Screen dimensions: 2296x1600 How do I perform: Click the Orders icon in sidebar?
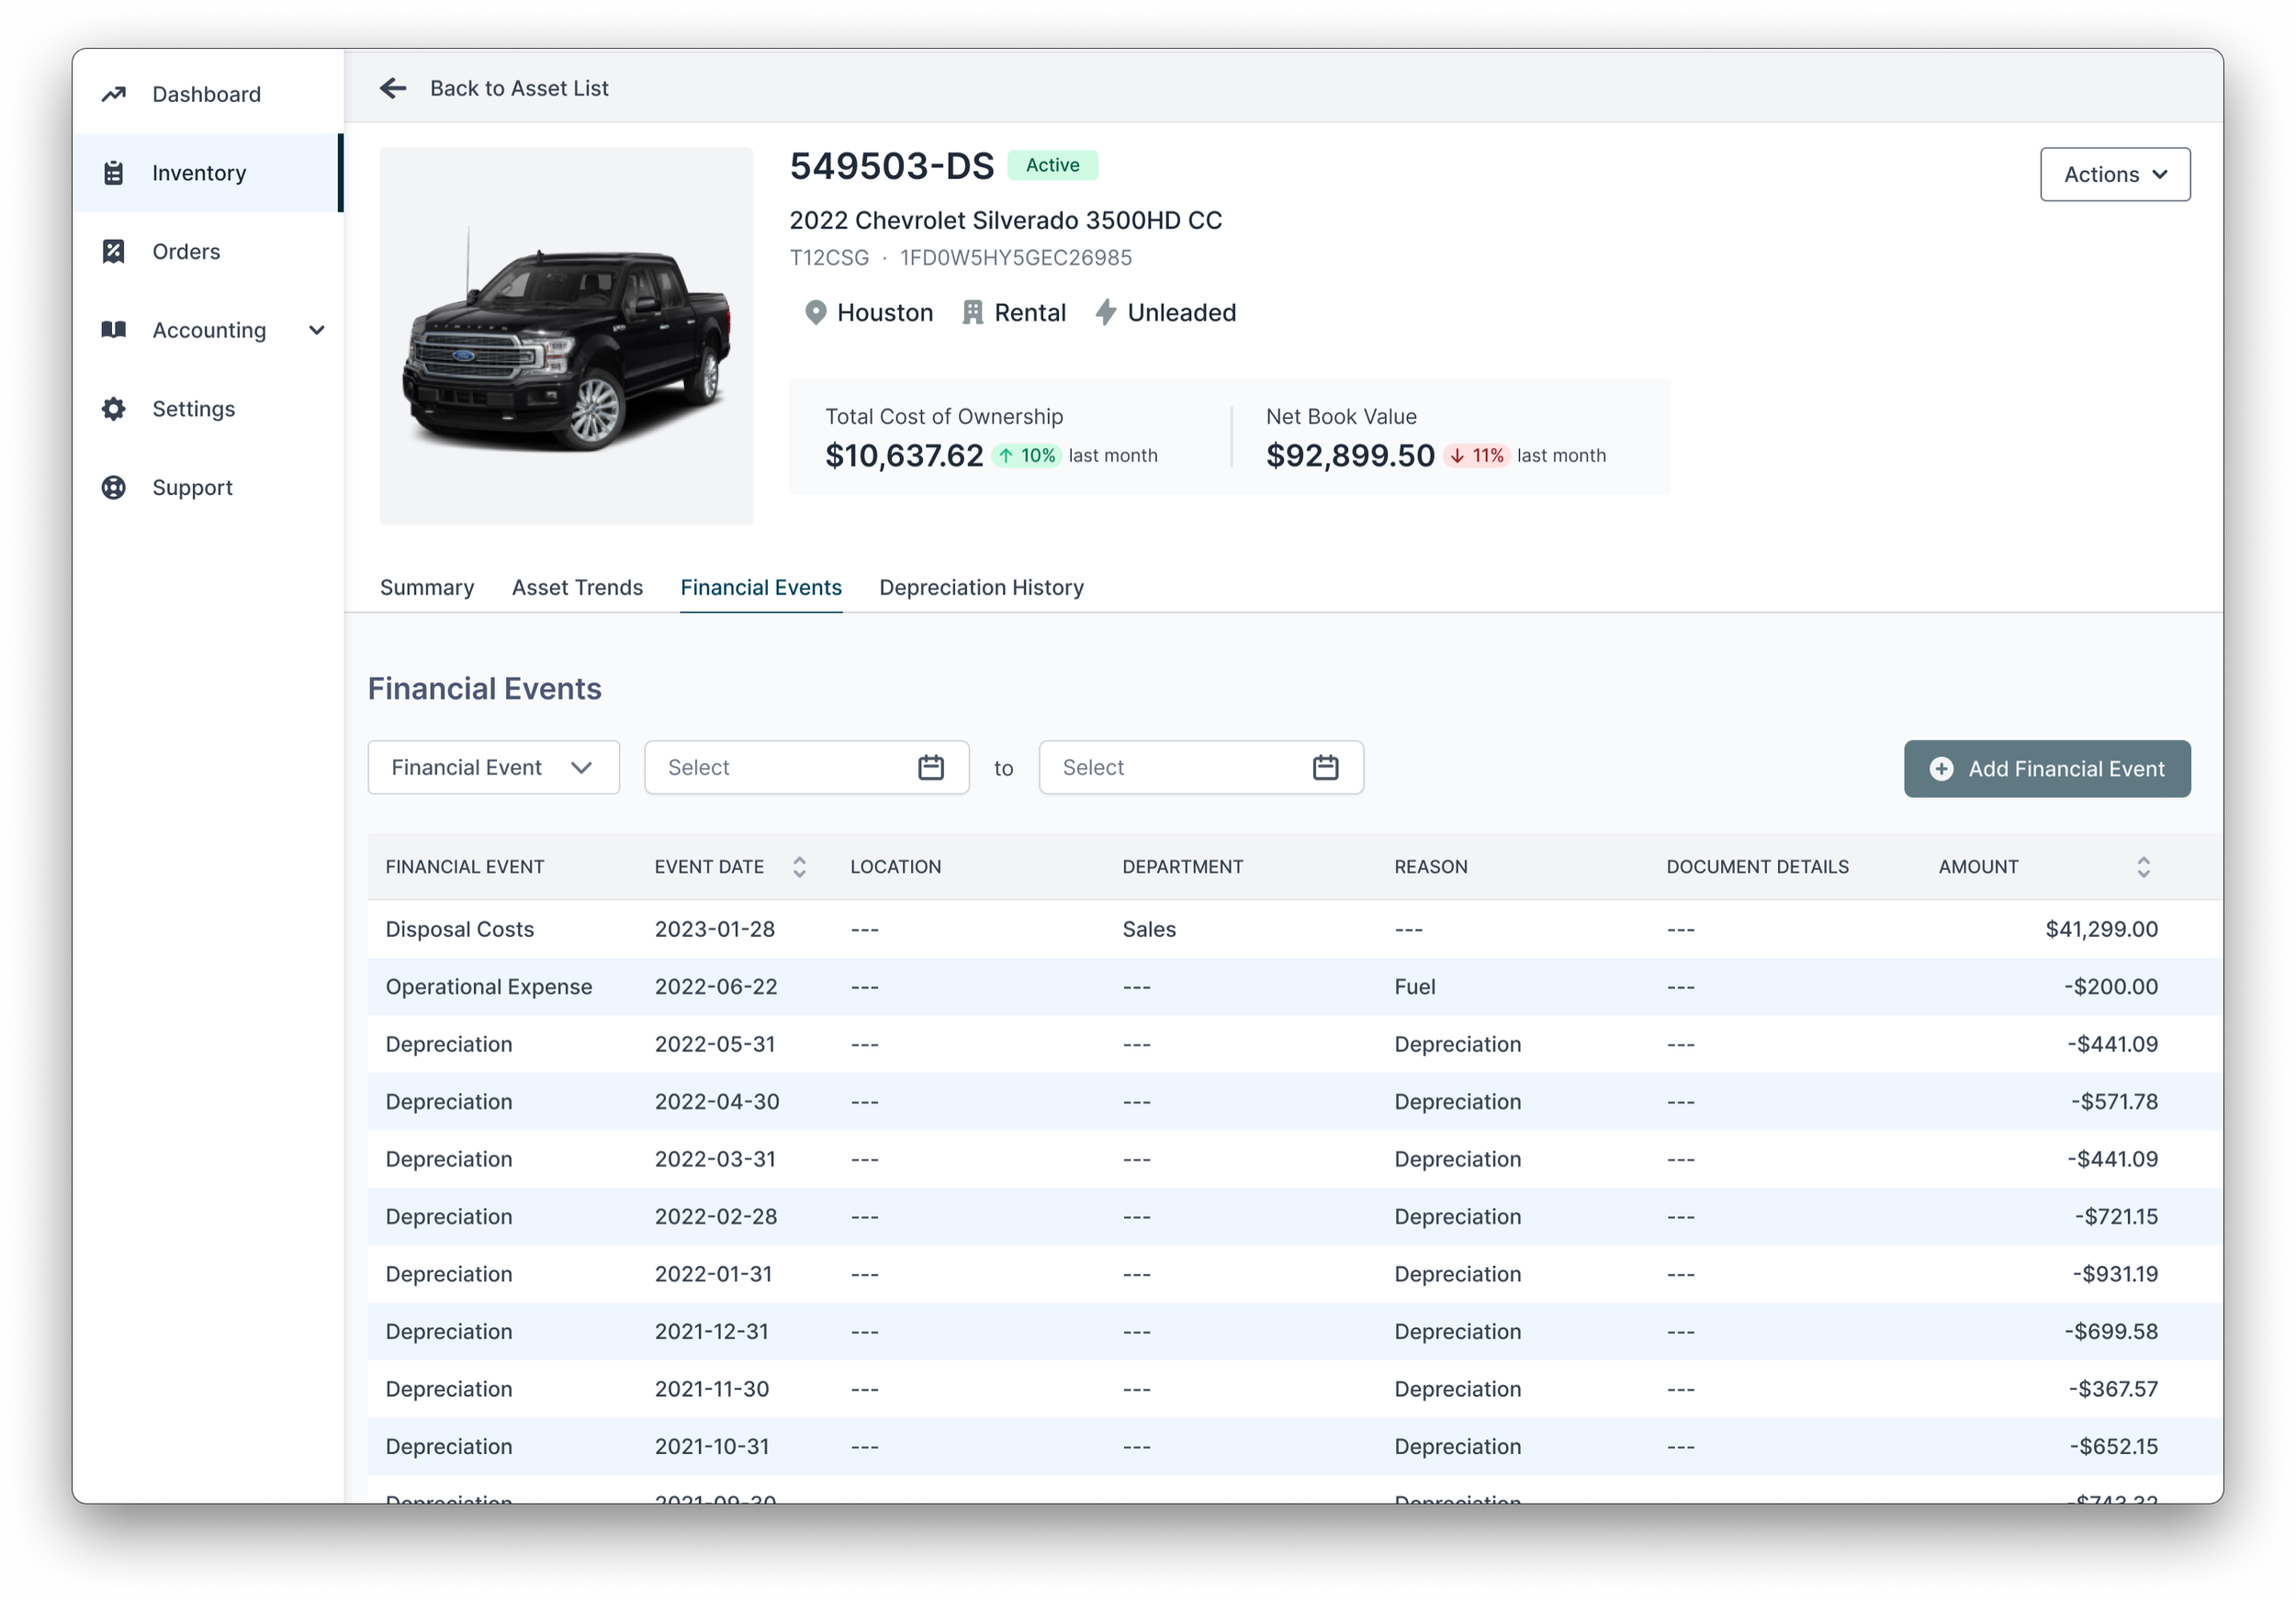pos(114,251)
